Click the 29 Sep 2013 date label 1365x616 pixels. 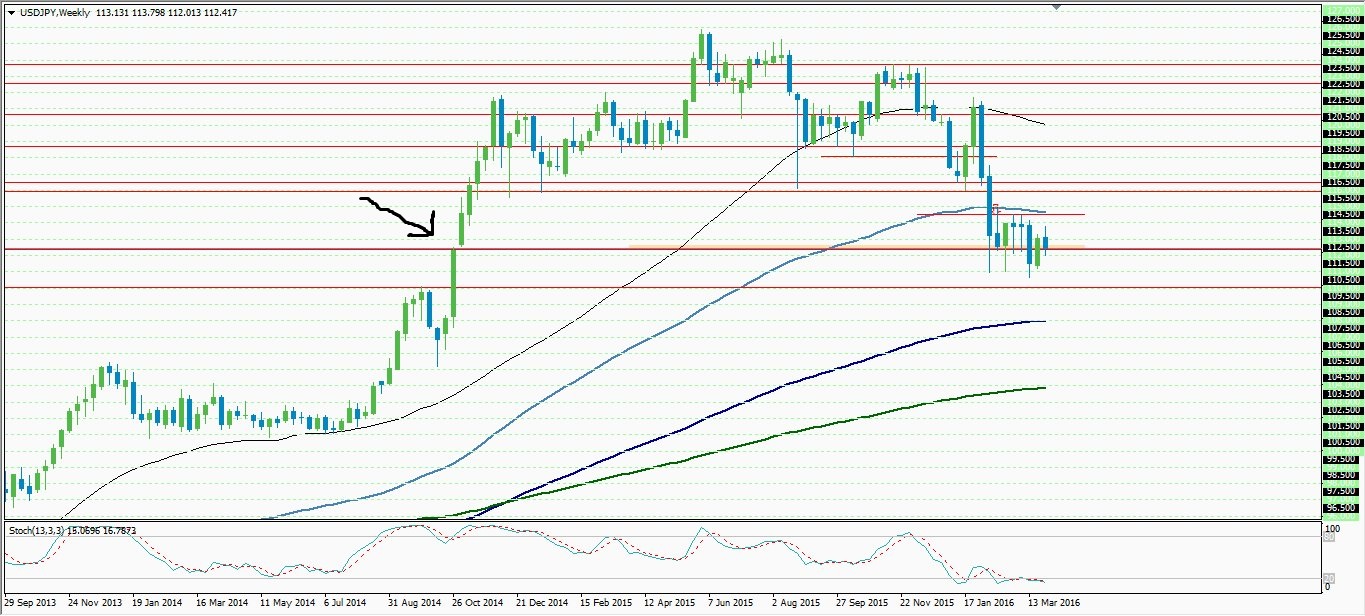click(x=30, y=604)
